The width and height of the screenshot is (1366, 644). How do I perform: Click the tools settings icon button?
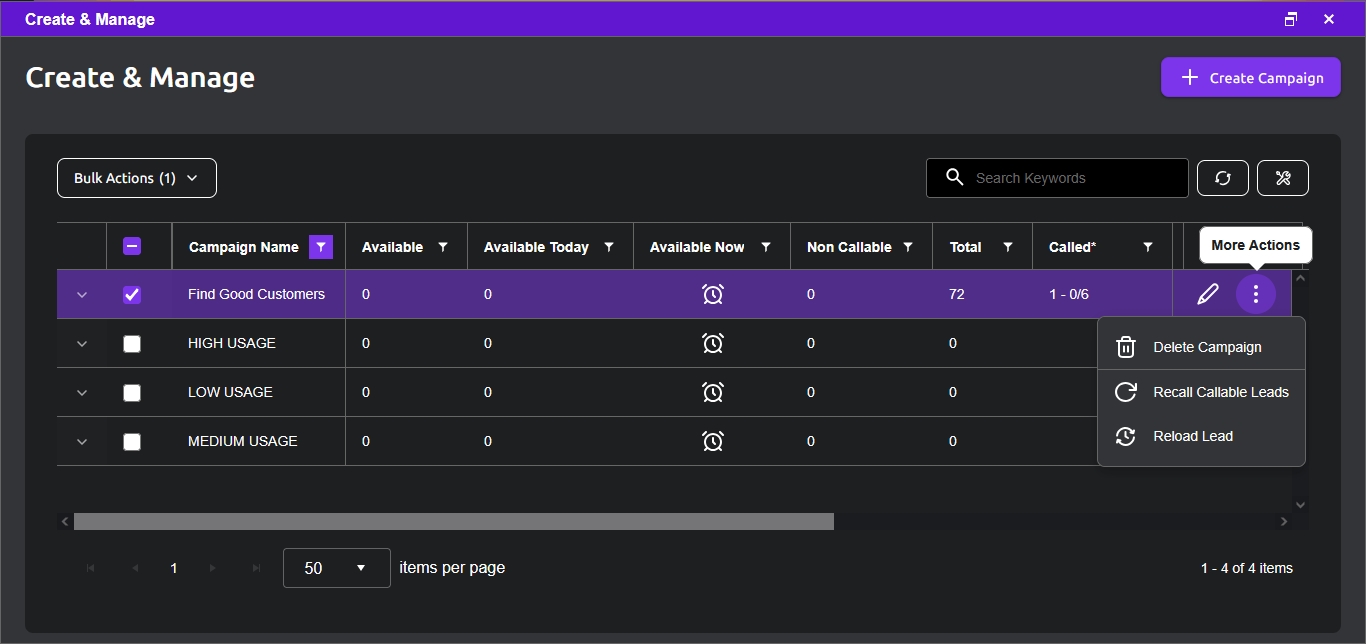1283,178
